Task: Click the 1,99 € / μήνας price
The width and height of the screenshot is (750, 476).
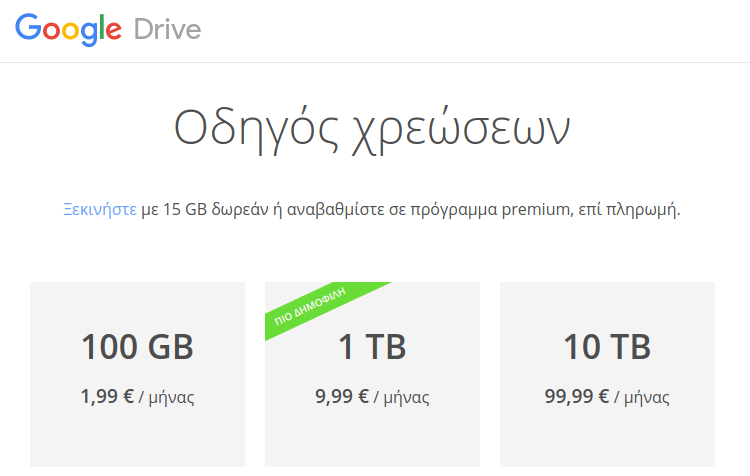Action: (x=137, y=397)
